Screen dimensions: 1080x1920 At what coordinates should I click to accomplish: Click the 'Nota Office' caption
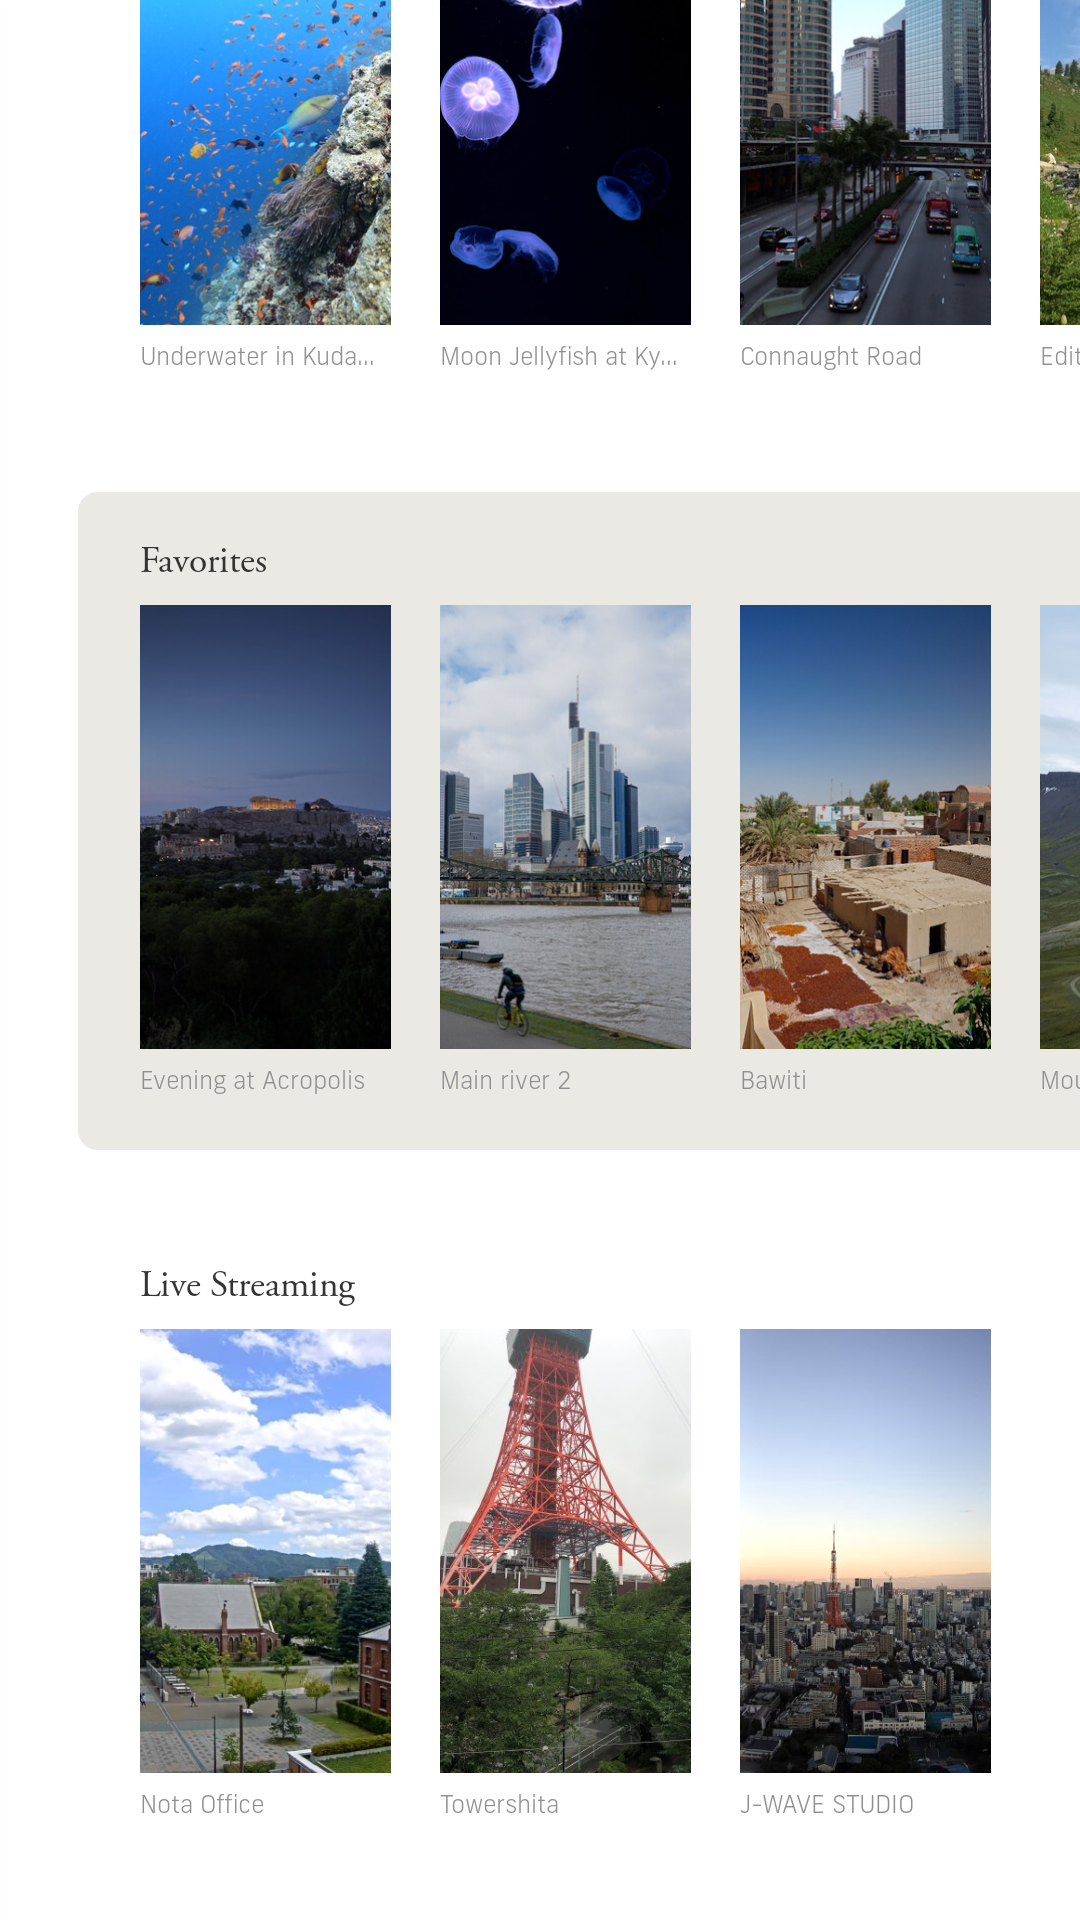(x=202, y=1805)
